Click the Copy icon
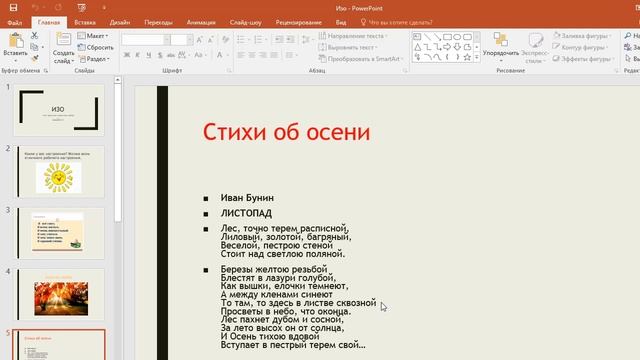Viewport: 640px width, 360px height. 35,47
